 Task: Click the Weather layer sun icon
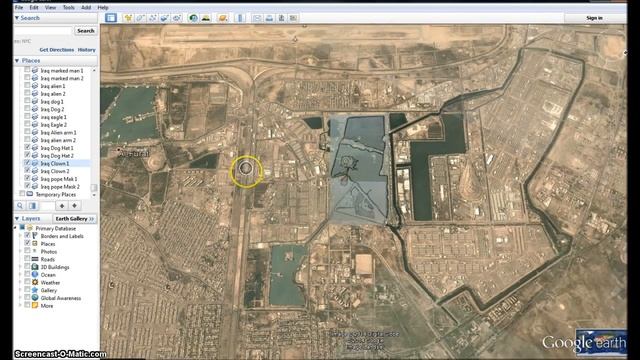tap(35, 282)
